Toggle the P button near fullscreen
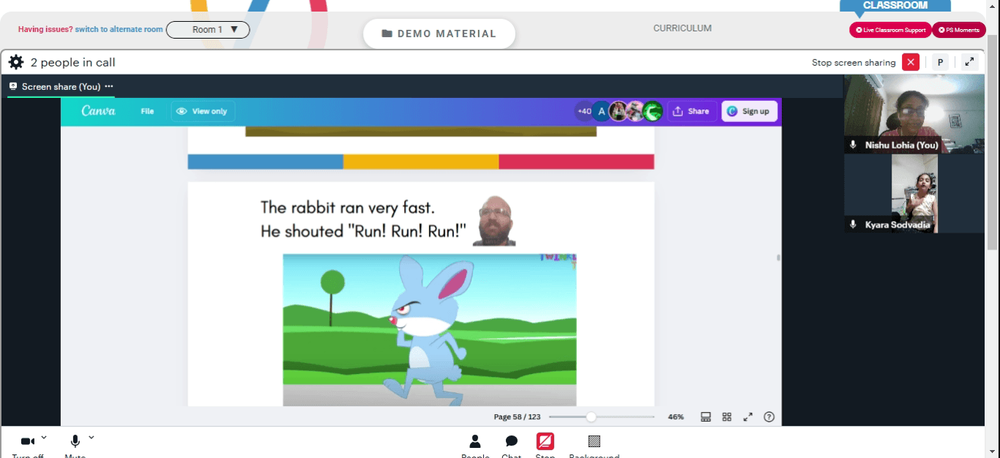Viewport: 1000px width, 458px height. (940, 62)
